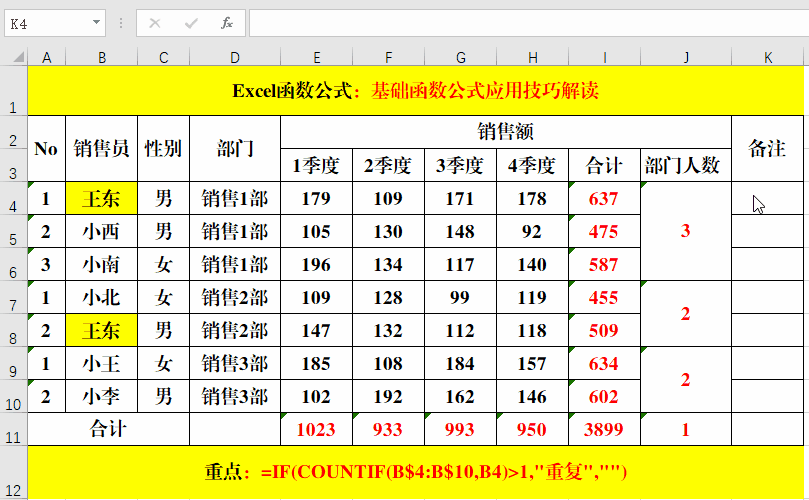This screenshot has height=500, width=809.
Task: Select row 7 header
Action: [x=13, y=297]
